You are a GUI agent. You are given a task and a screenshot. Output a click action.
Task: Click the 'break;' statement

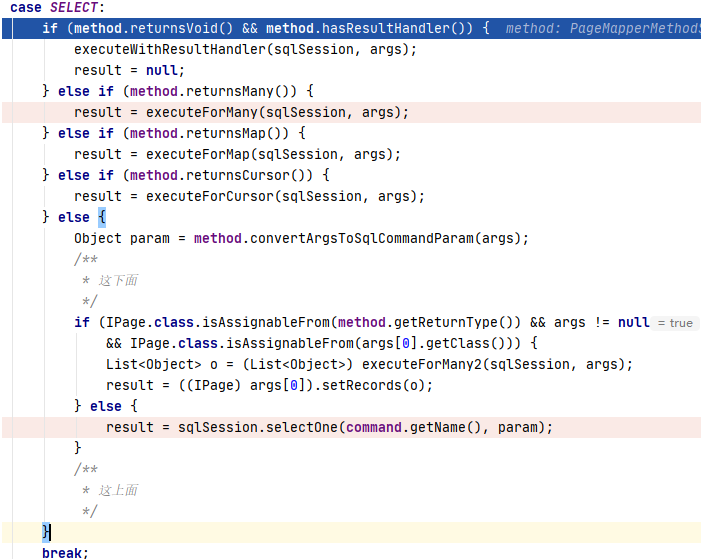tap(65, 553)
